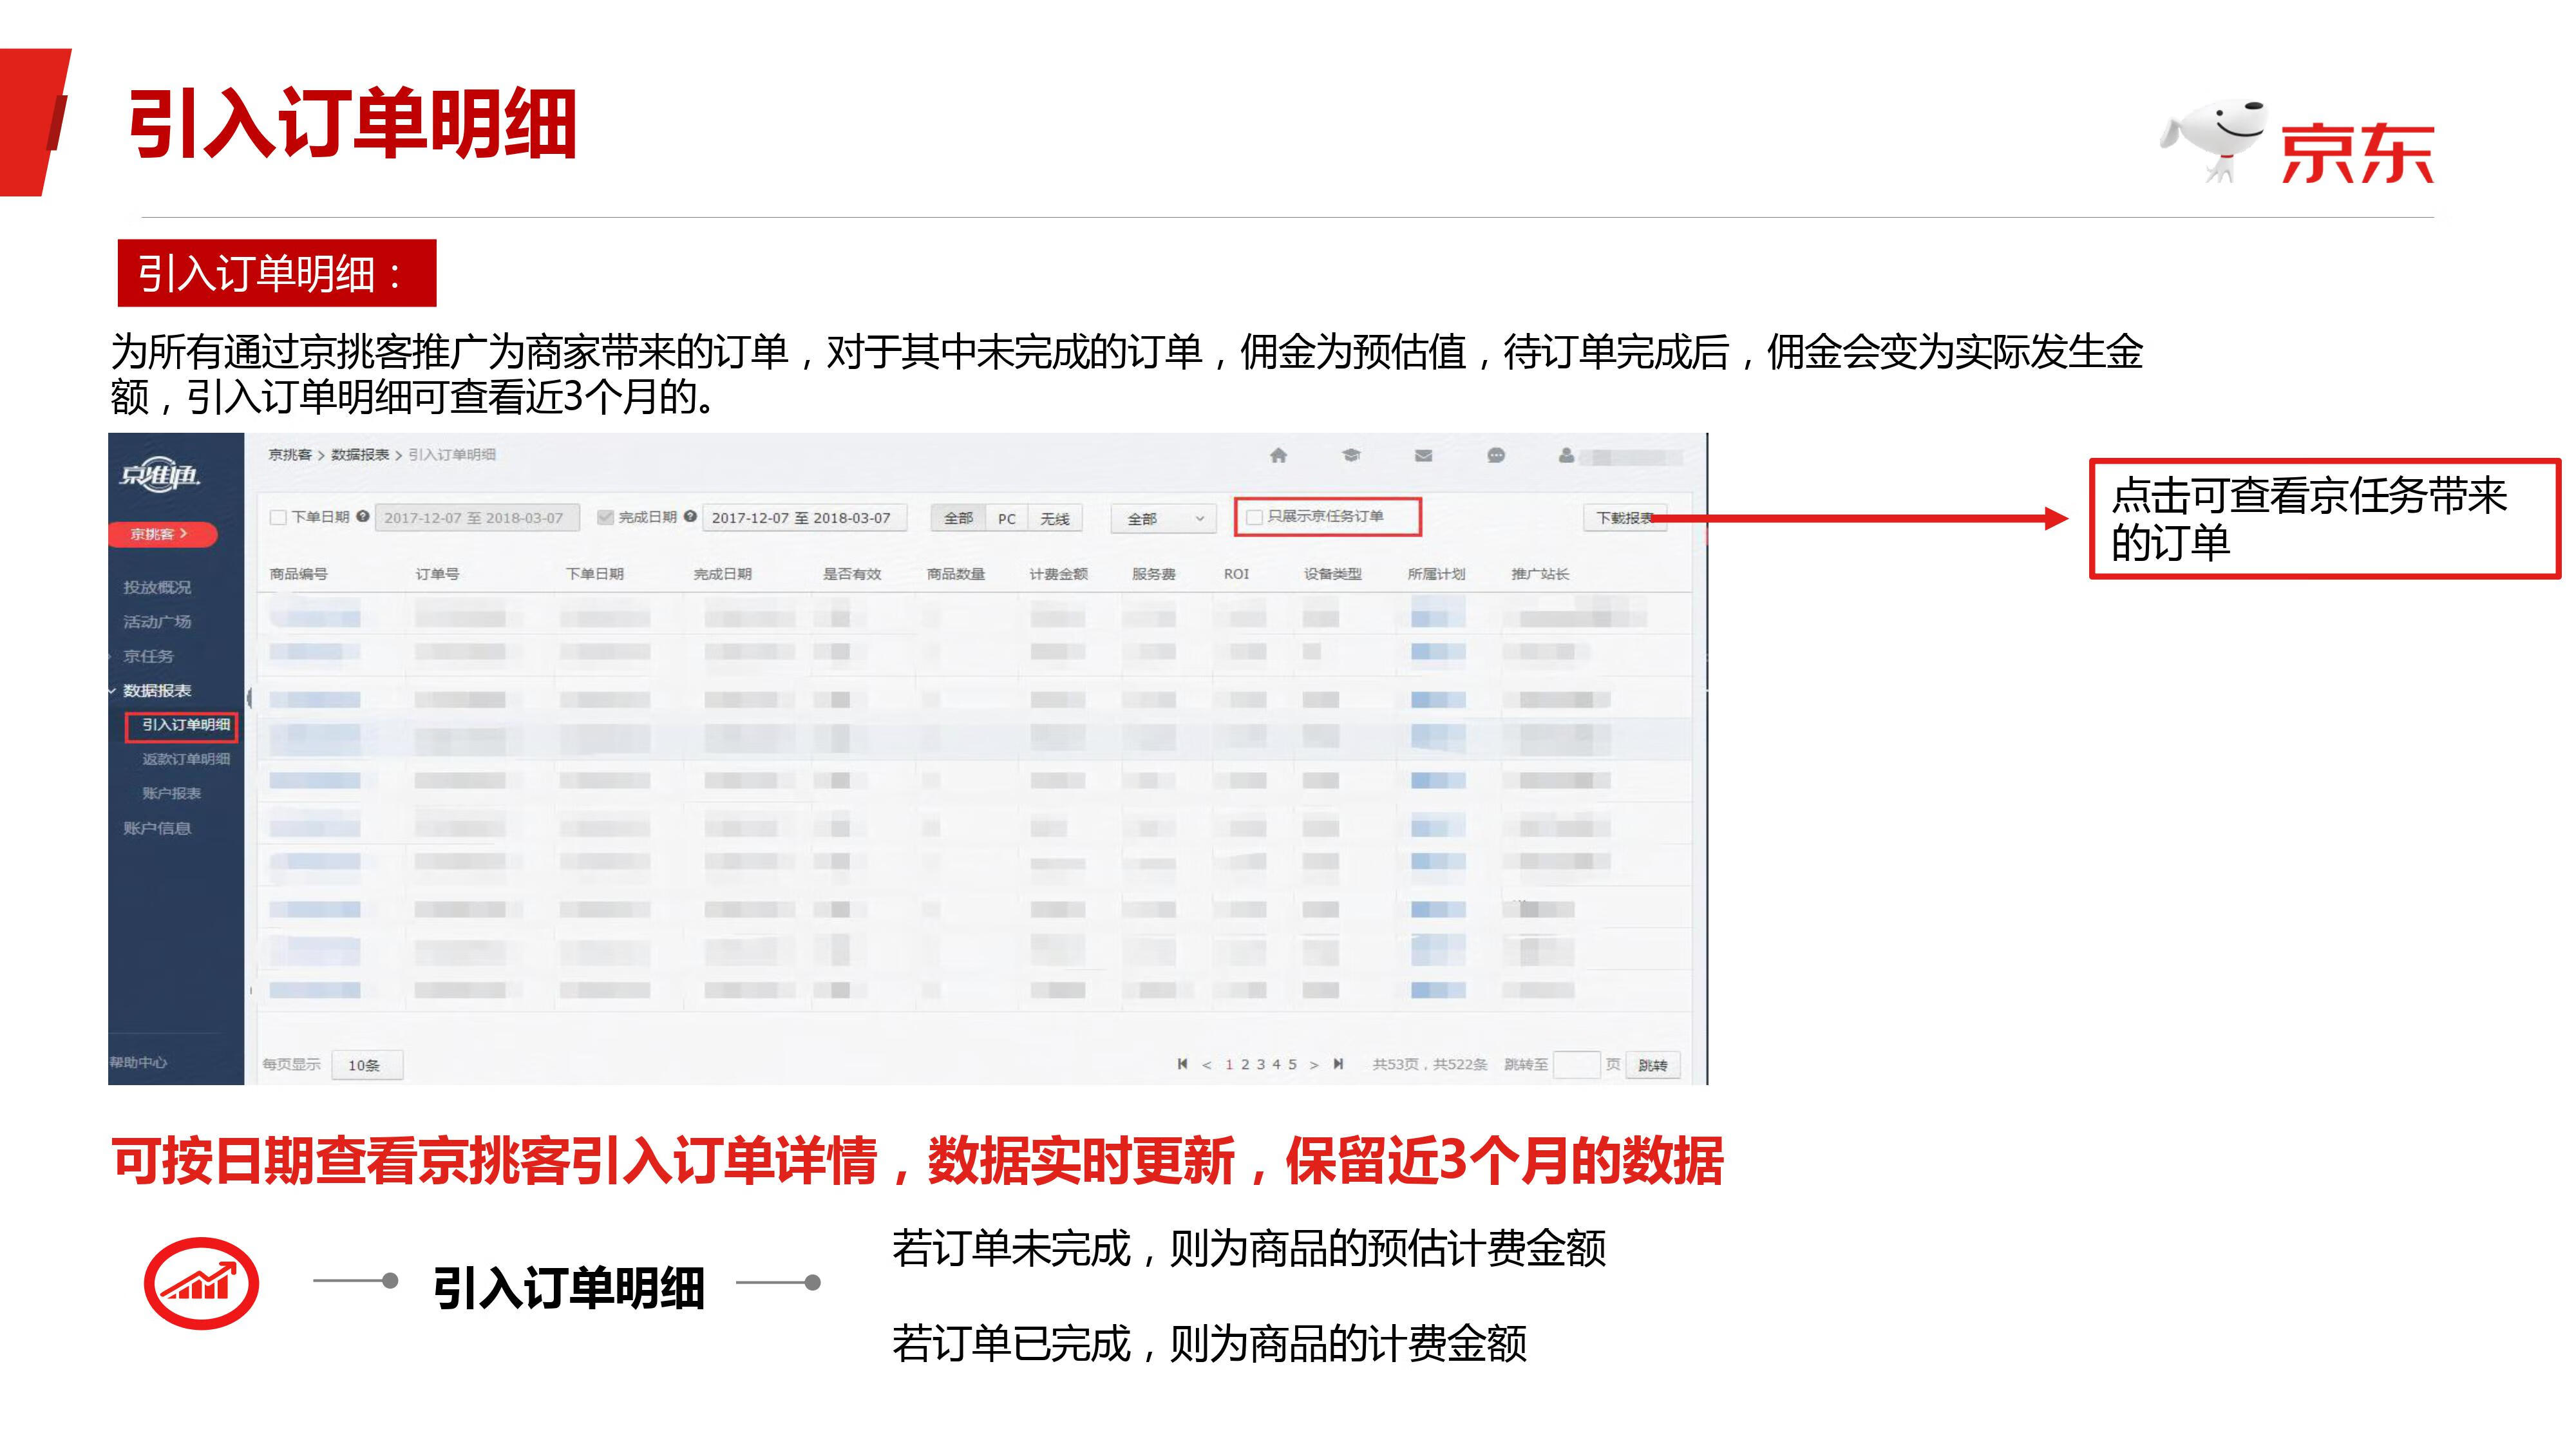Expand the 京任务 sidebar item
This screenshot has height=1449, width=2576.
click(x=148, y=656)
